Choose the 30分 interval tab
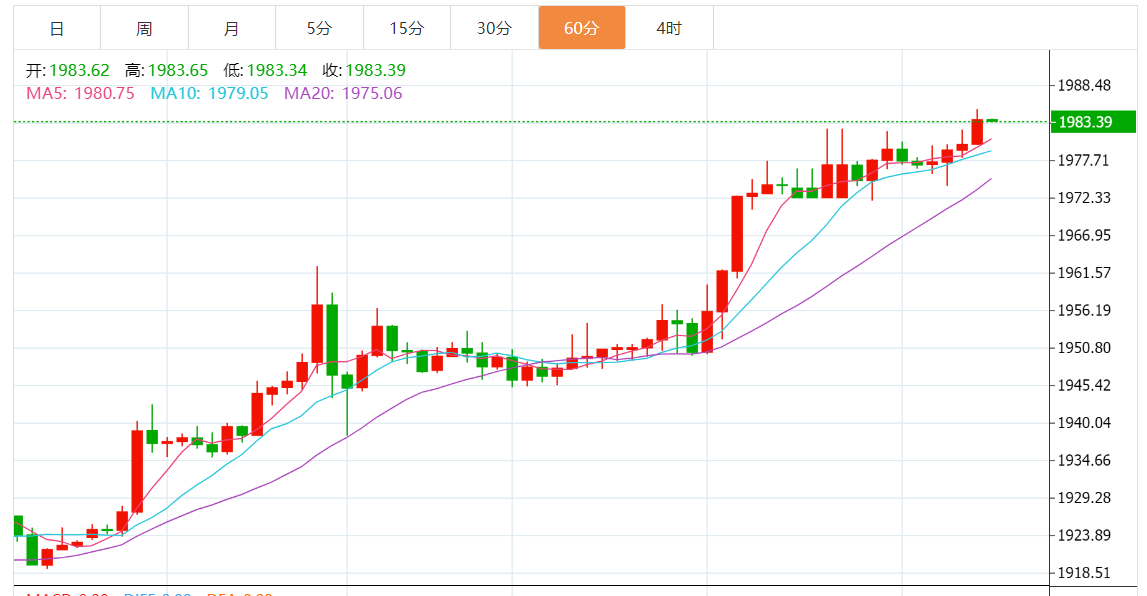This screenshot has width=1147, height=596. tap(494, 29)
